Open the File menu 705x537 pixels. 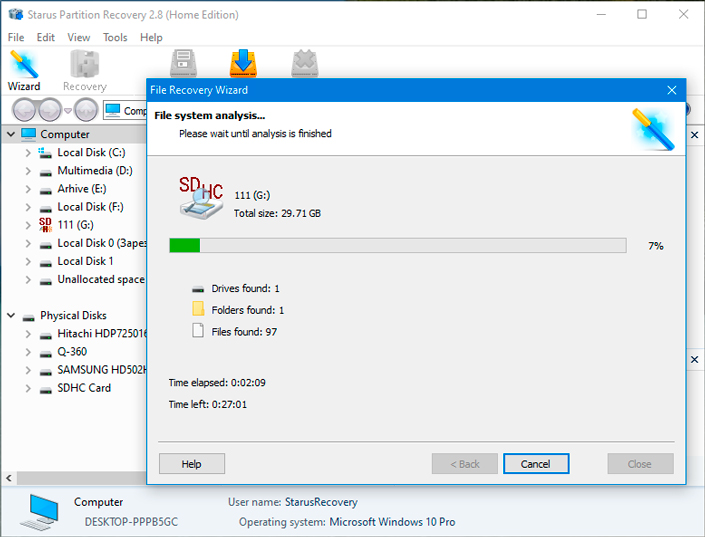[16, 37]
